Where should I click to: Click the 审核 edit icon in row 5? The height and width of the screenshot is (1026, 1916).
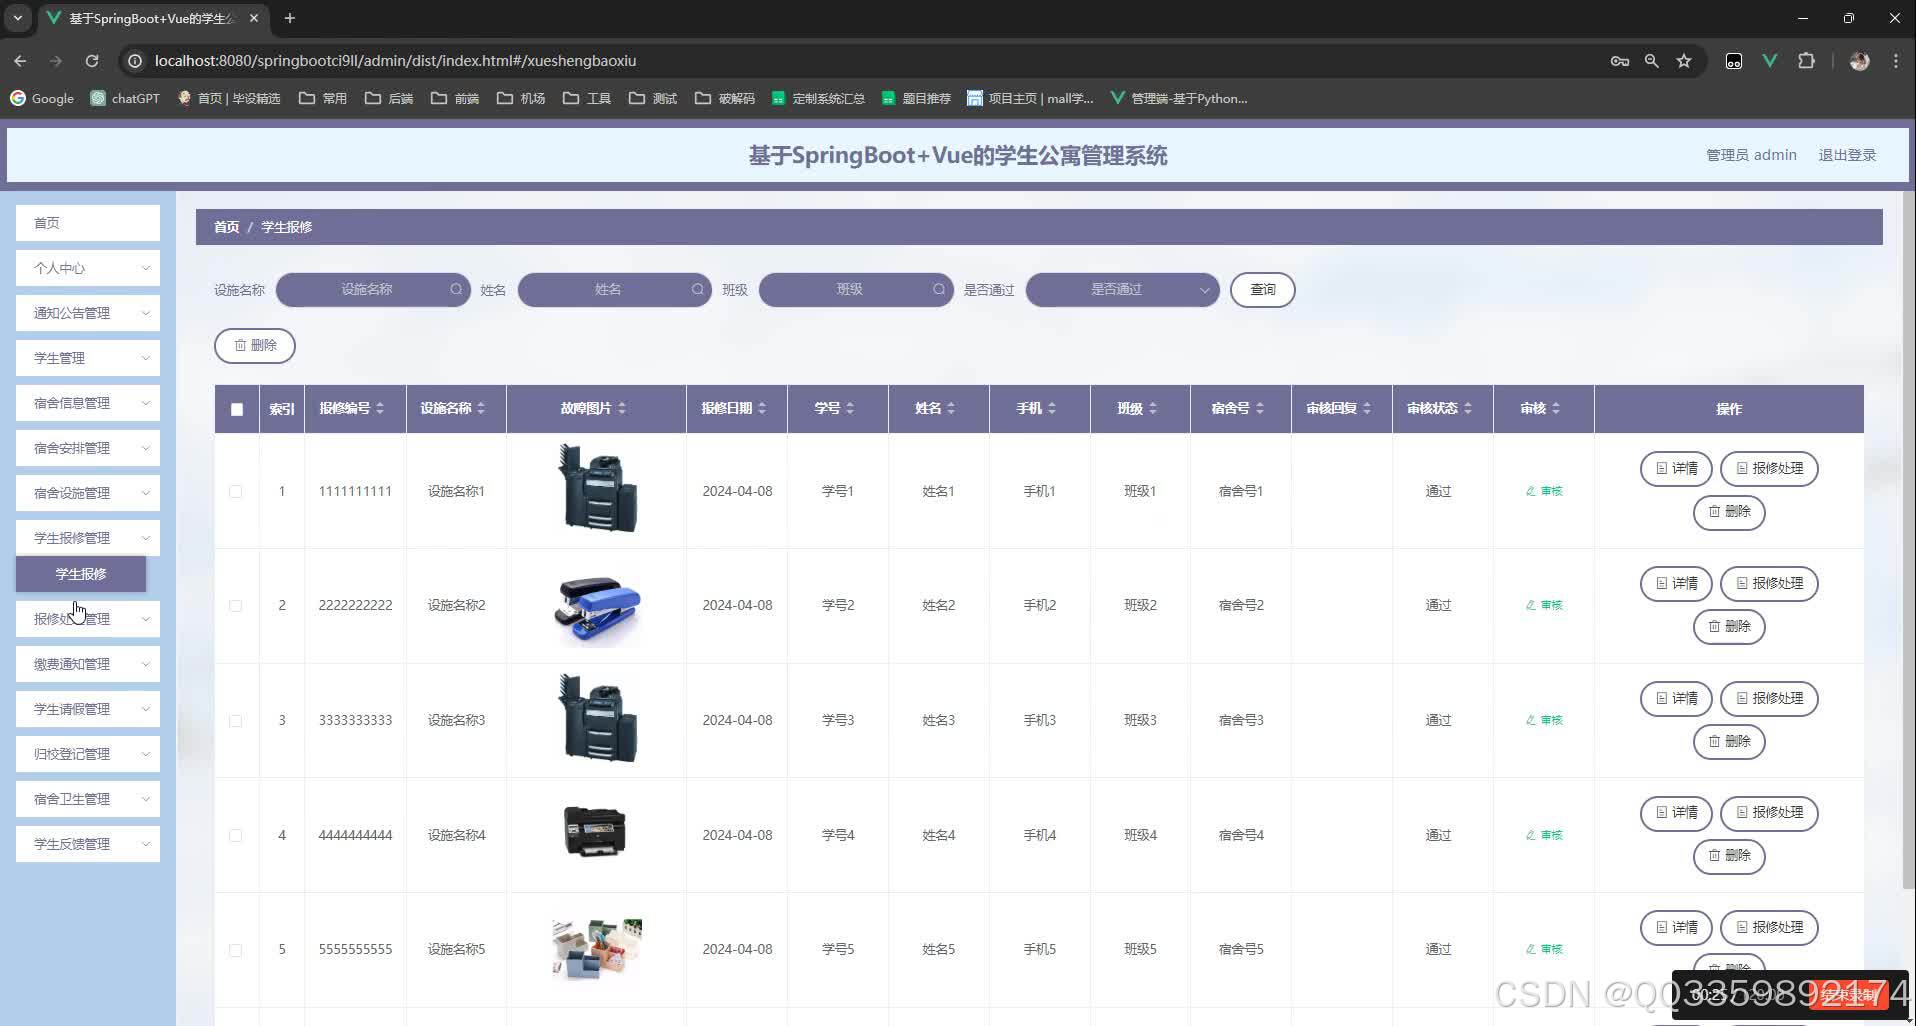tap(1543, 949)
